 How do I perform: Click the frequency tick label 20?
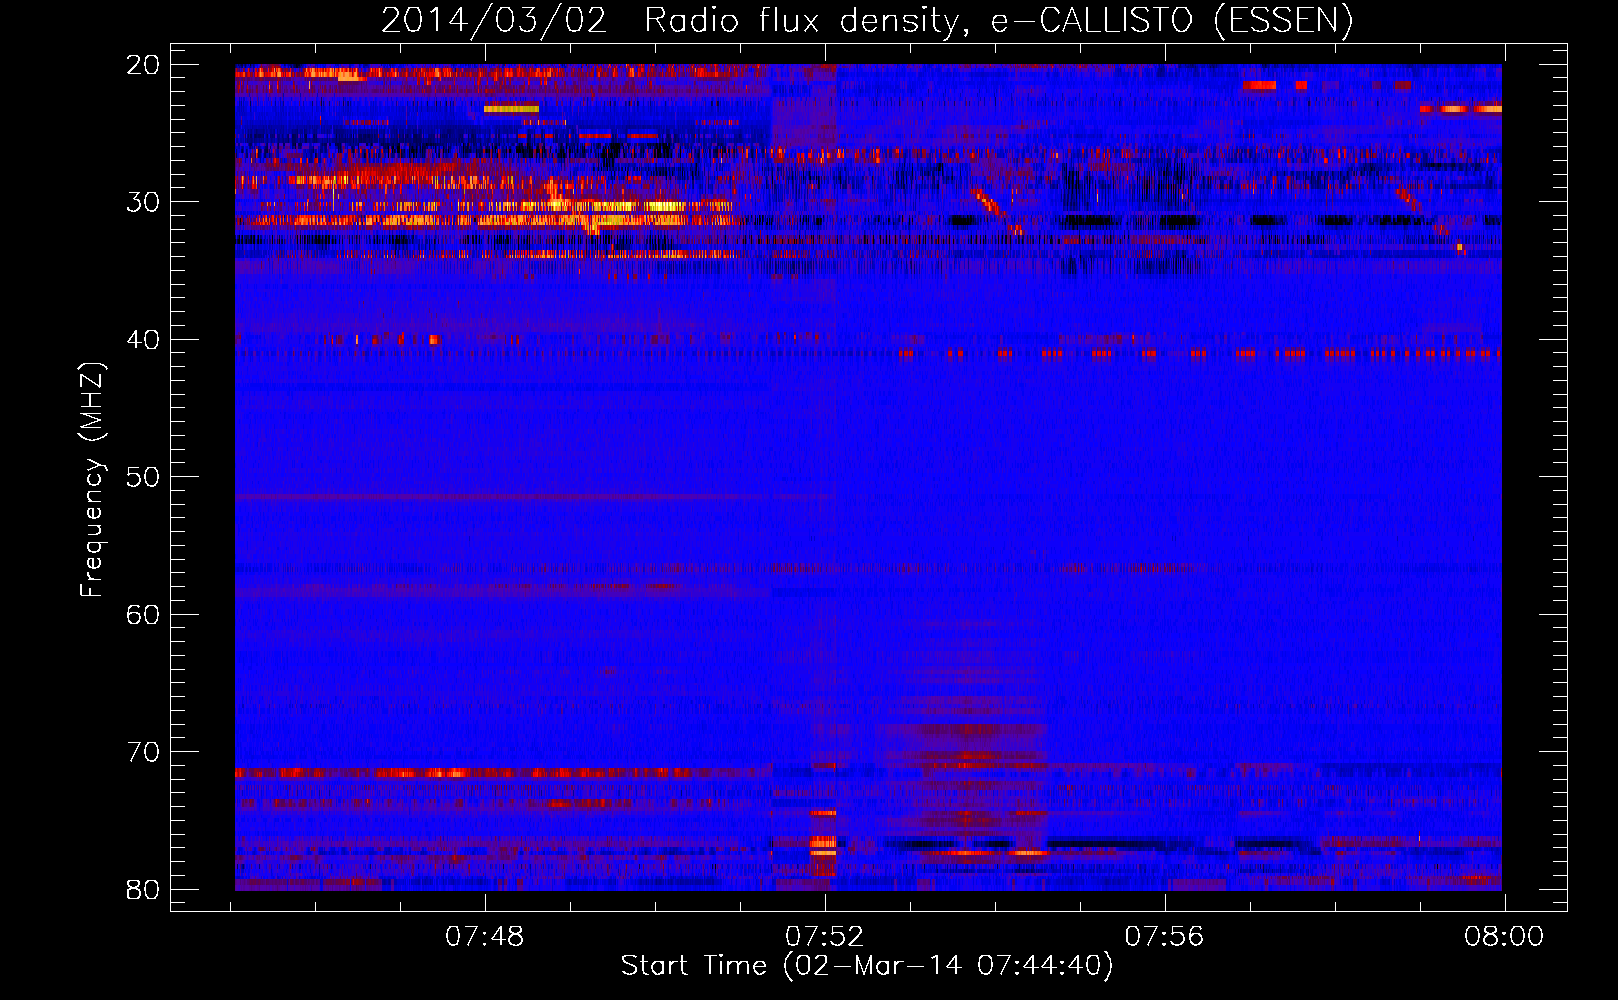click(x=143, y=65)
